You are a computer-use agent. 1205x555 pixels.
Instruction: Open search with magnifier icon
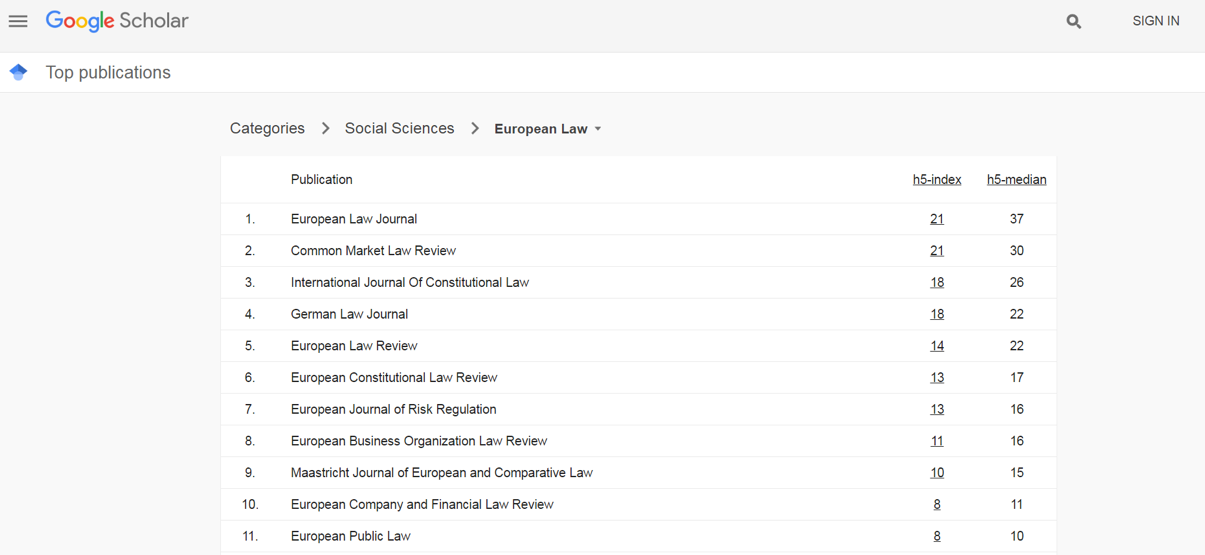coord(1074,21)
